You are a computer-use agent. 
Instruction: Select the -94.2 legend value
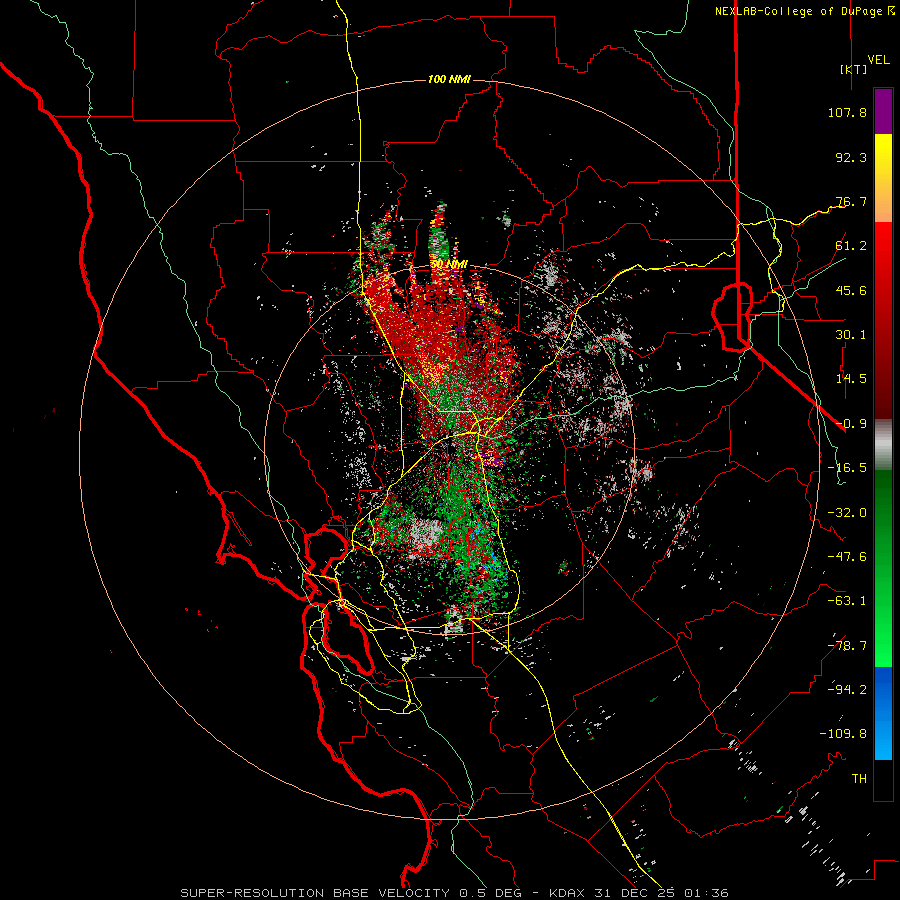tap(847, 690)
